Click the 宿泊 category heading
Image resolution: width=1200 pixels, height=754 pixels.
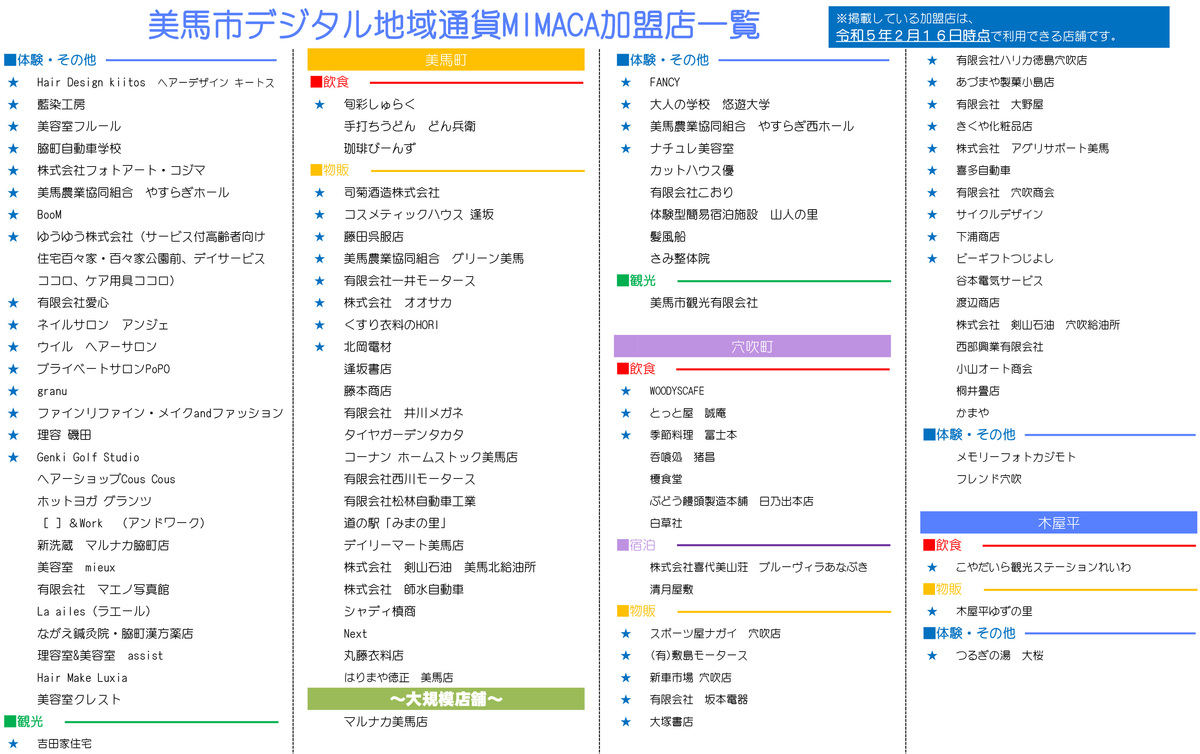[636, 545]
